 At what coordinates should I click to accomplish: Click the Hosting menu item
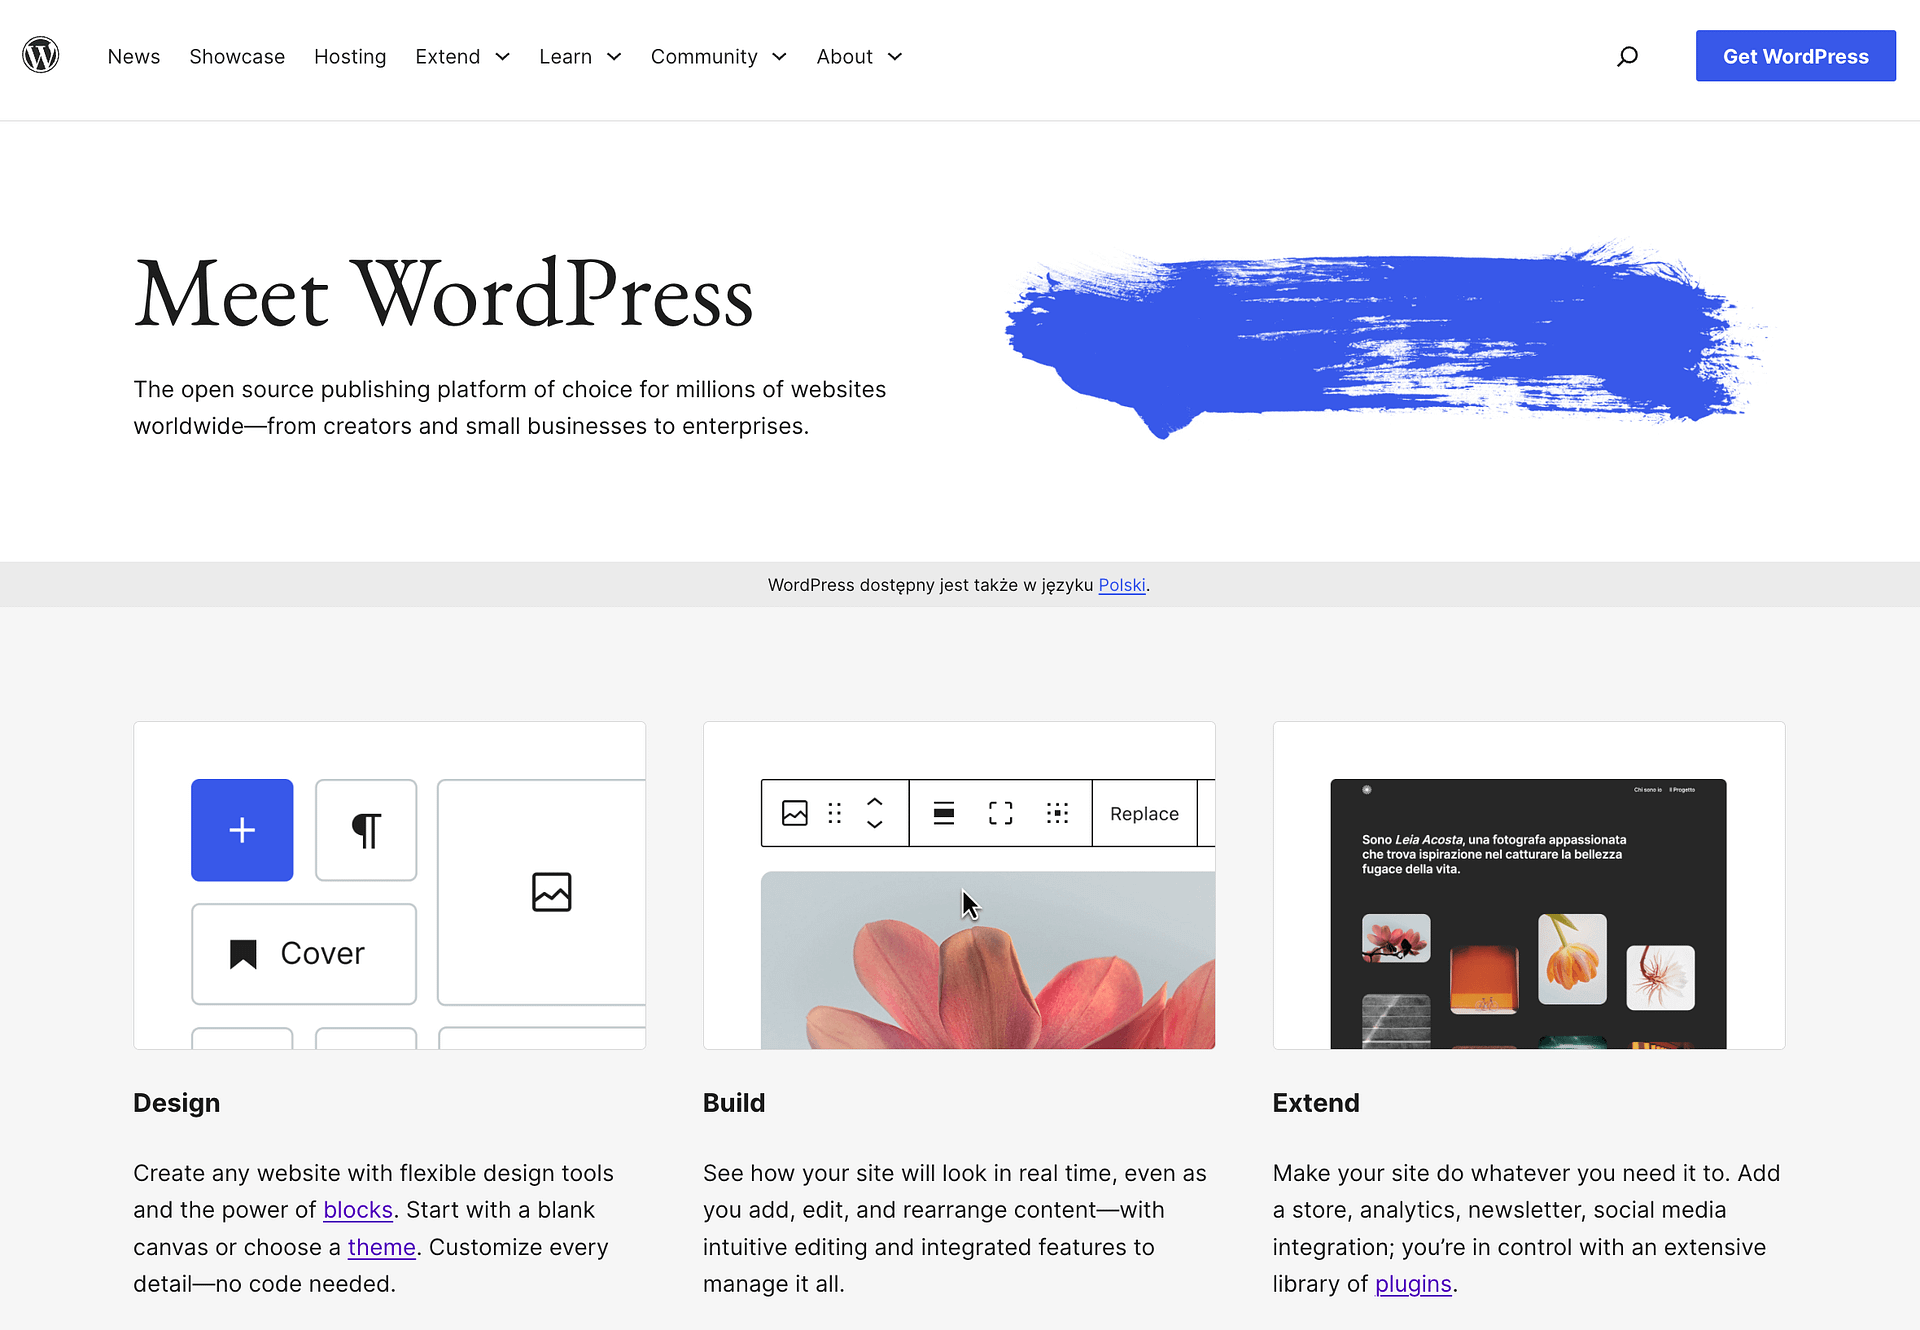pos(350,55)
